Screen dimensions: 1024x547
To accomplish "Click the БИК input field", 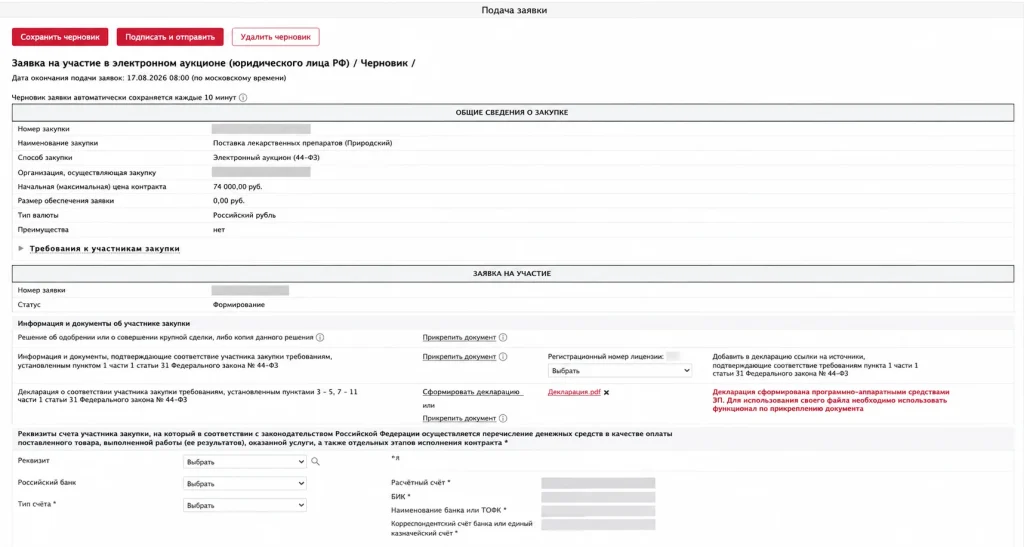I will click(x=598, y=497).
